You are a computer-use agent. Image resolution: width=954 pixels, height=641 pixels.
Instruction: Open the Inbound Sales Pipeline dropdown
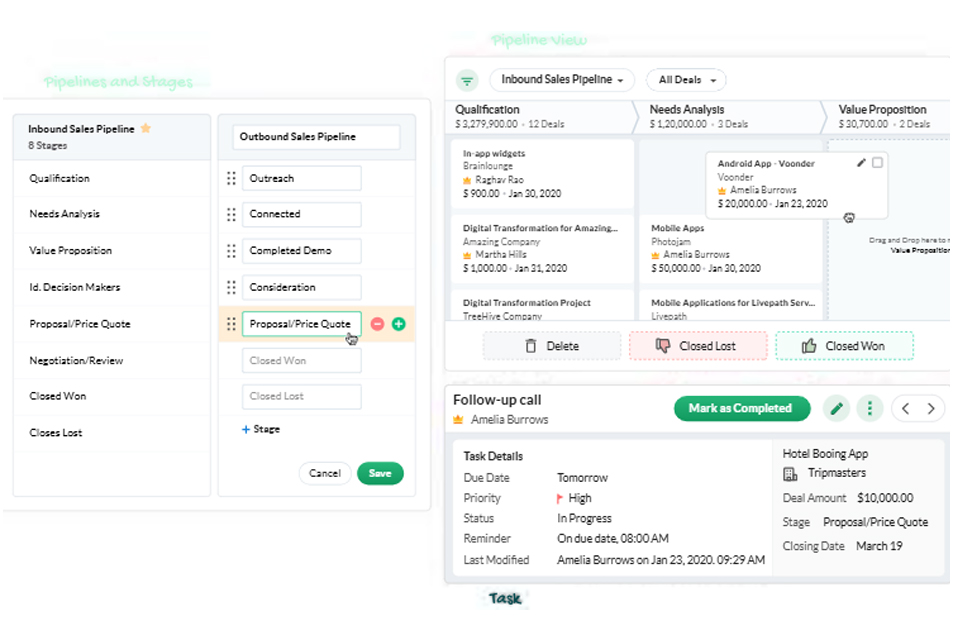(x=562, y=80)
